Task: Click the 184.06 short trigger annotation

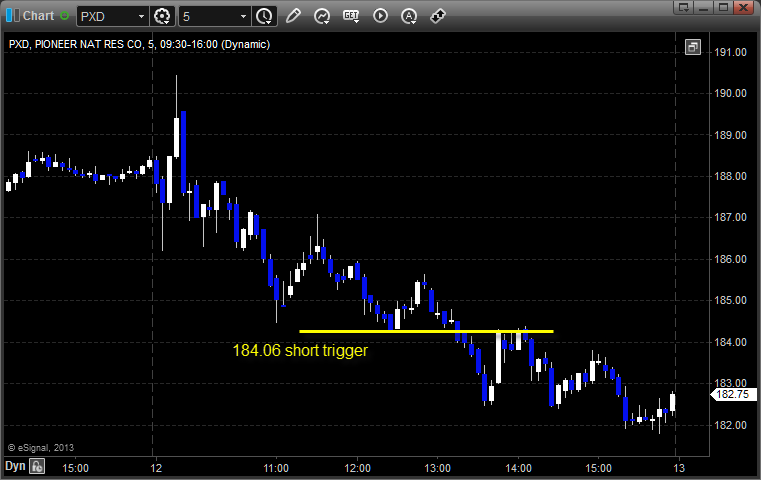Action: pos(300,350)
